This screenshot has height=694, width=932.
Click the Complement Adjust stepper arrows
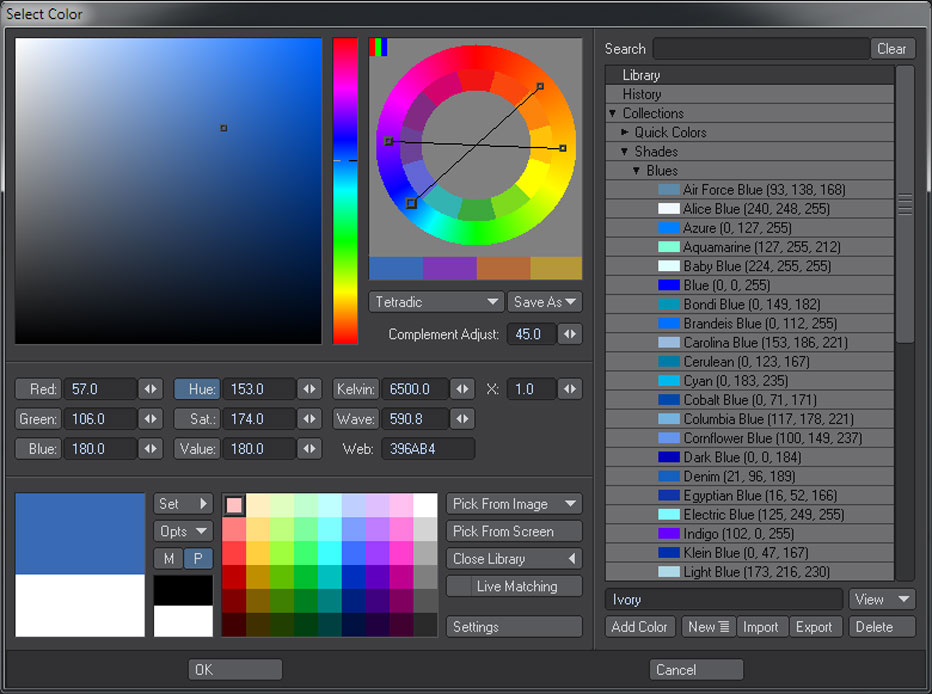pos(569,334)
